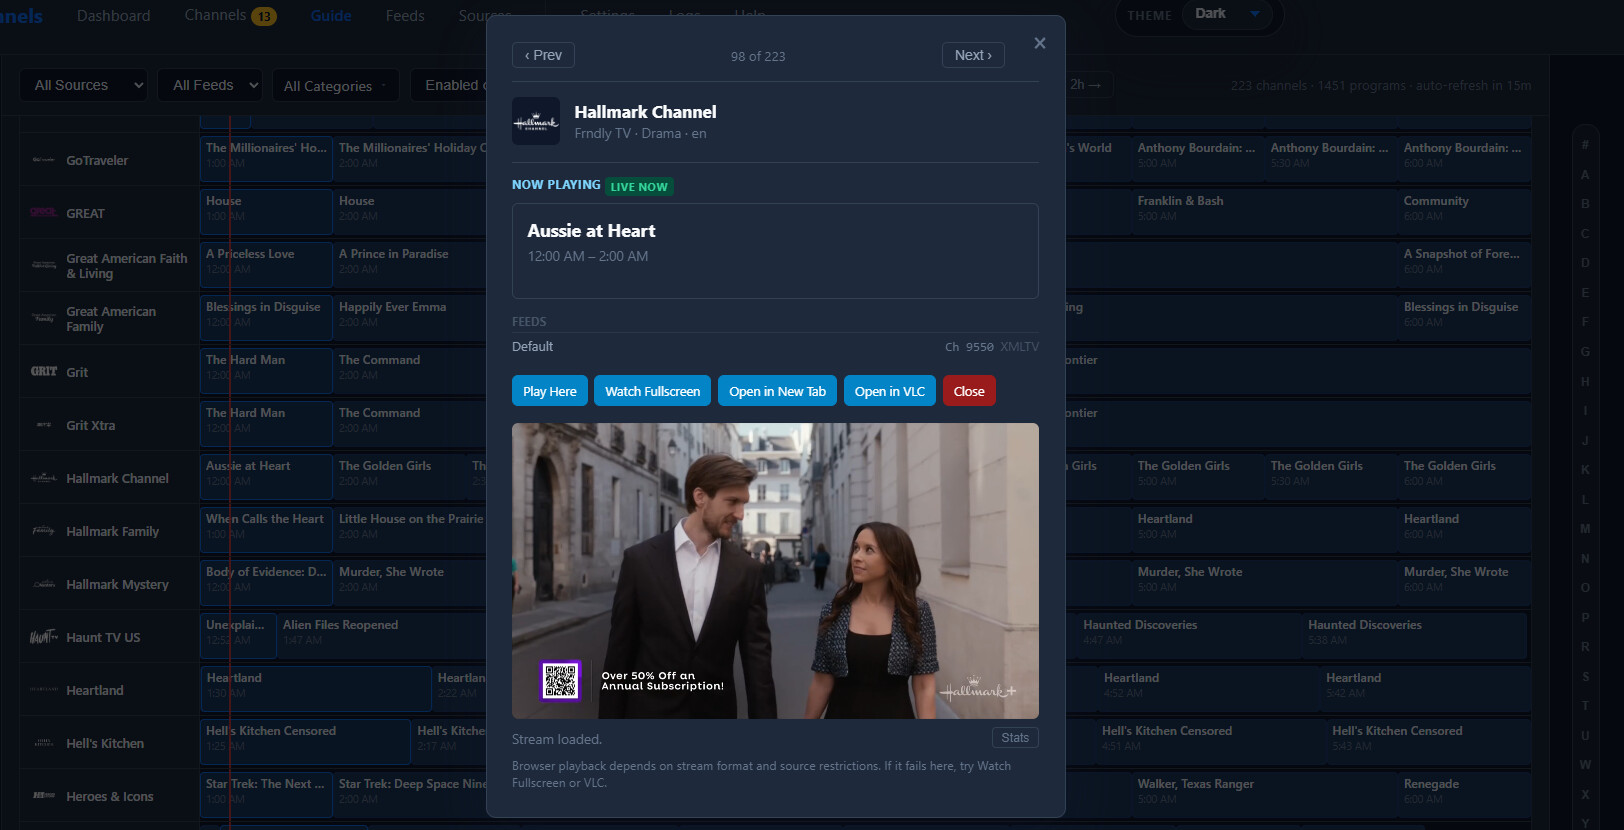Open Star Trek: Deep Space Nine program

(411, 795)
